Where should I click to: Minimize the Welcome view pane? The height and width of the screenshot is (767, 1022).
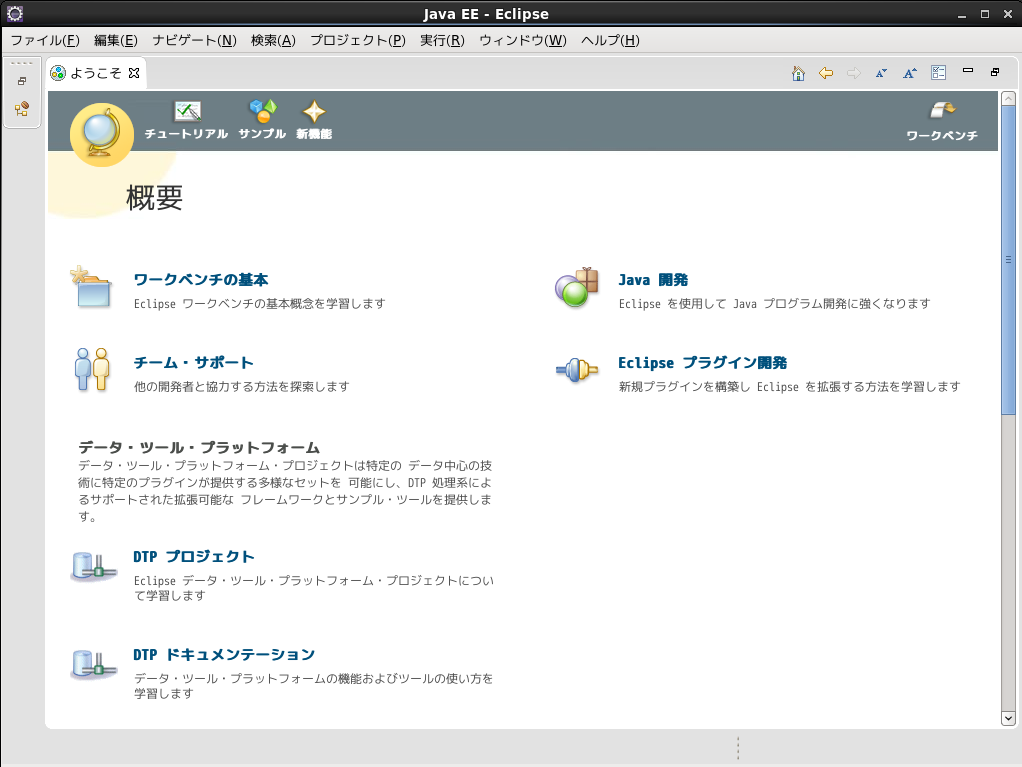[968, 71]
